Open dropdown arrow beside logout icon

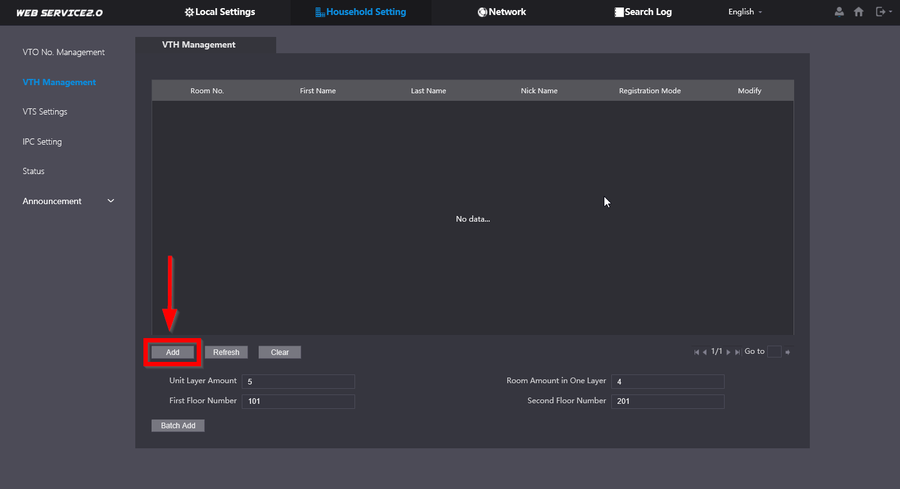click(889, 12)
